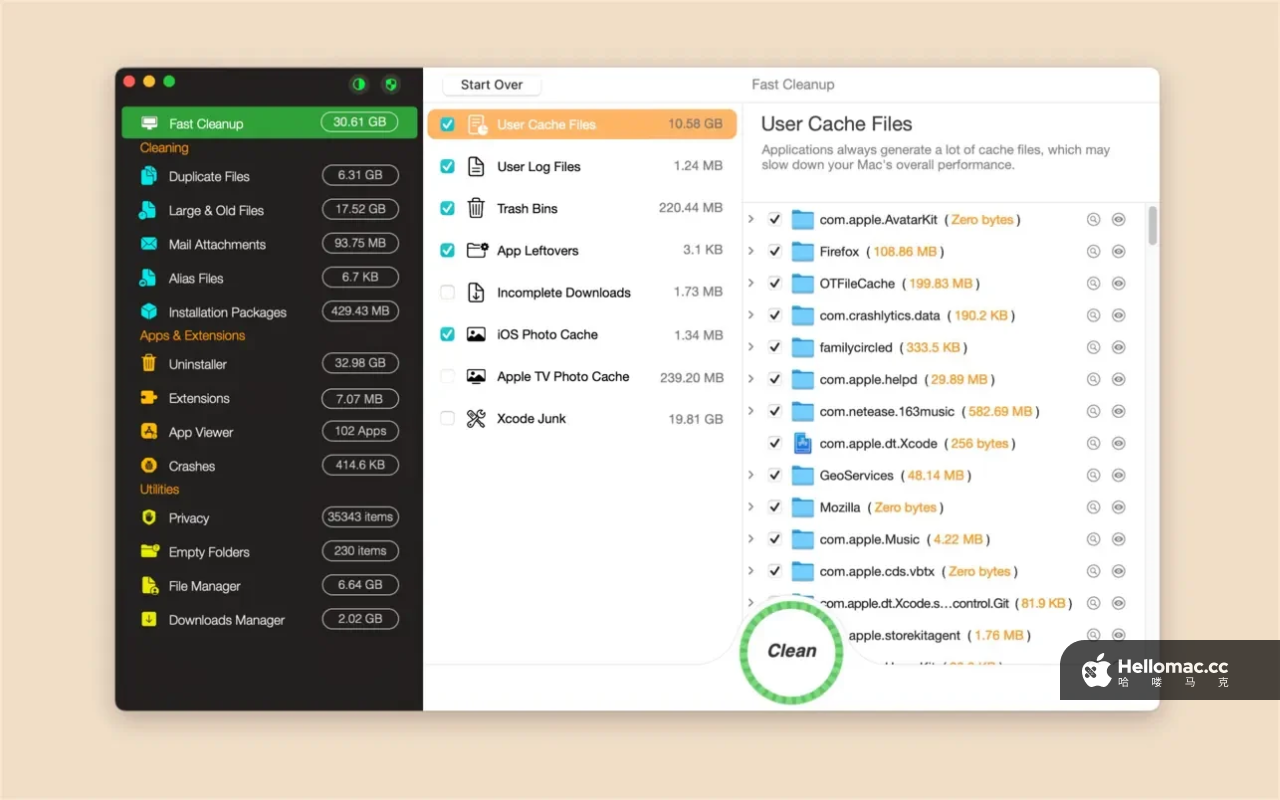Enable the Incomplete Downloads checkbox
1280x800 pixels.
[447, 292]
